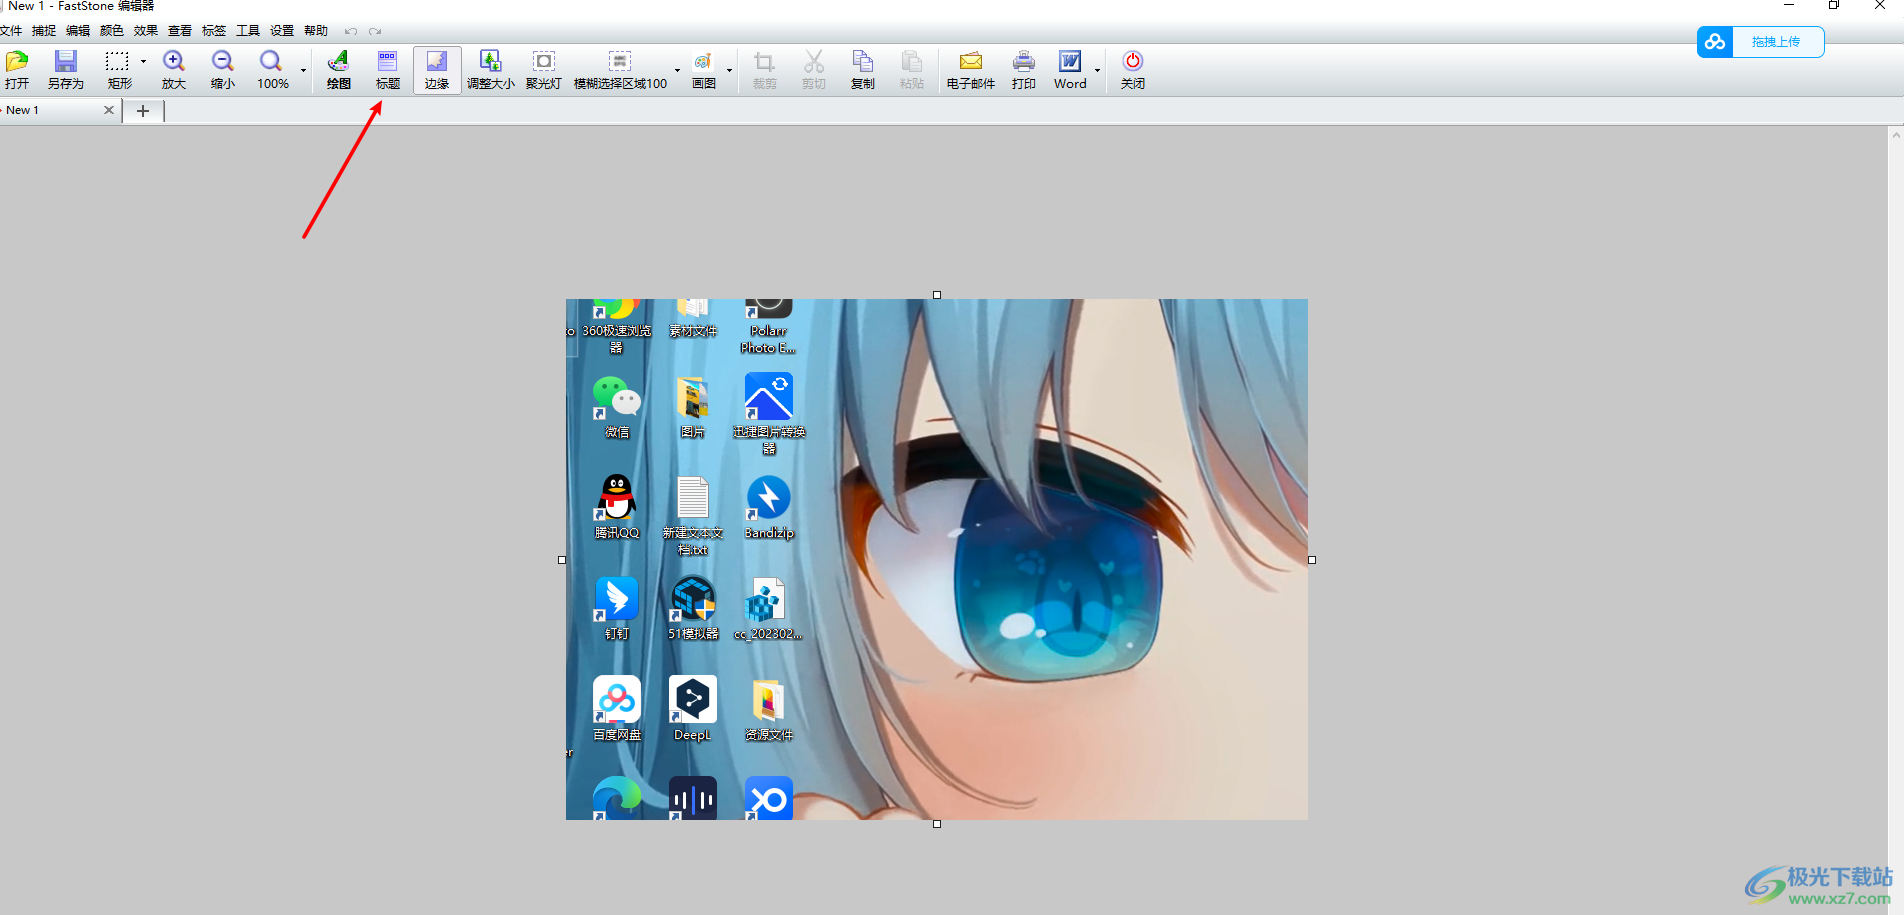The height and width of the screenshot is (915, 1904).
Task: Click the 素材文件 label in the captured image
Action: (x=693, y=331)
